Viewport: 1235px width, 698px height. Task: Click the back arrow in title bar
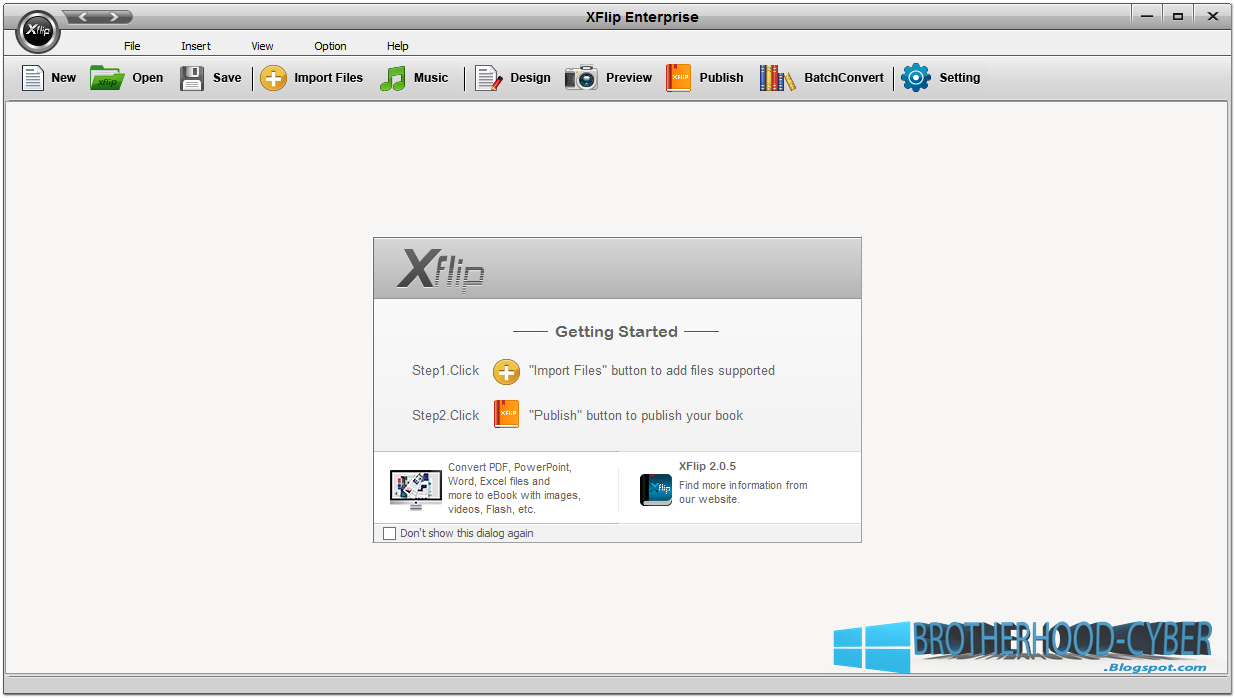point(83,17)
